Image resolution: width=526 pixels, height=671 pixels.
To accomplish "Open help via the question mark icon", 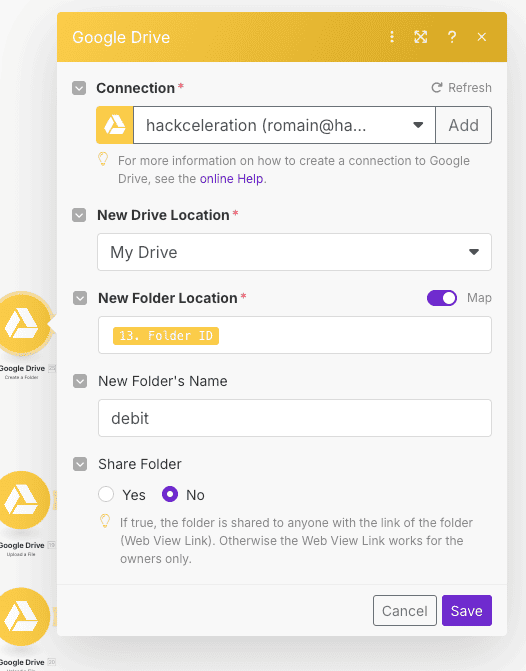I will [x=452, y=37].
